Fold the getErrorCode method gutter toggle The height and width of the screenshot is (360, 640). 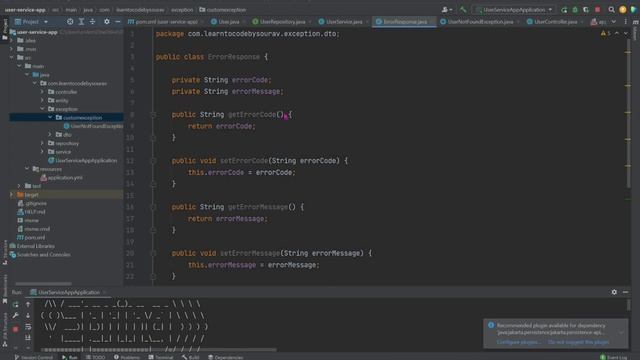click(153, 115)
